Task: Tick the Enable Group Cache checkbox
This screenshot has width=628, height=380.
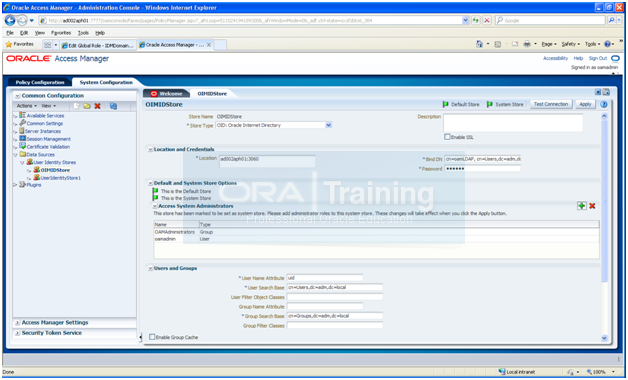Action: click(x=152, y=337)
